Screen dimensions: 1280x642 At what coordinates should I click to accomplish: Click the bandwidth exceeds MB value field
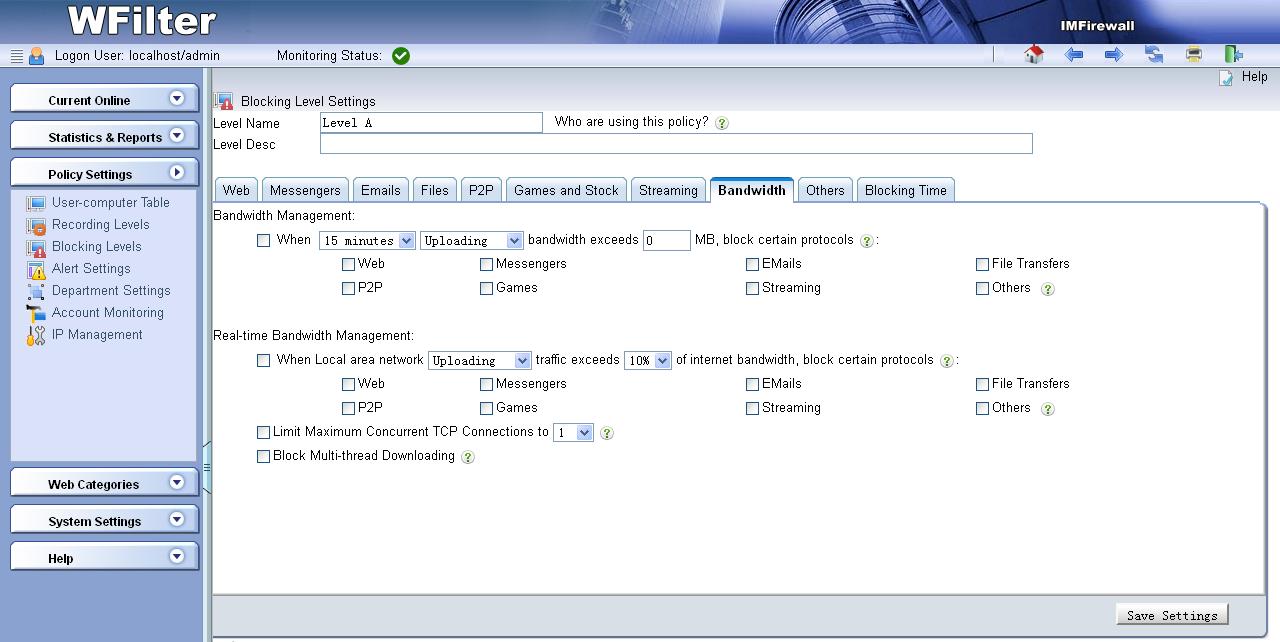point(666,240)
